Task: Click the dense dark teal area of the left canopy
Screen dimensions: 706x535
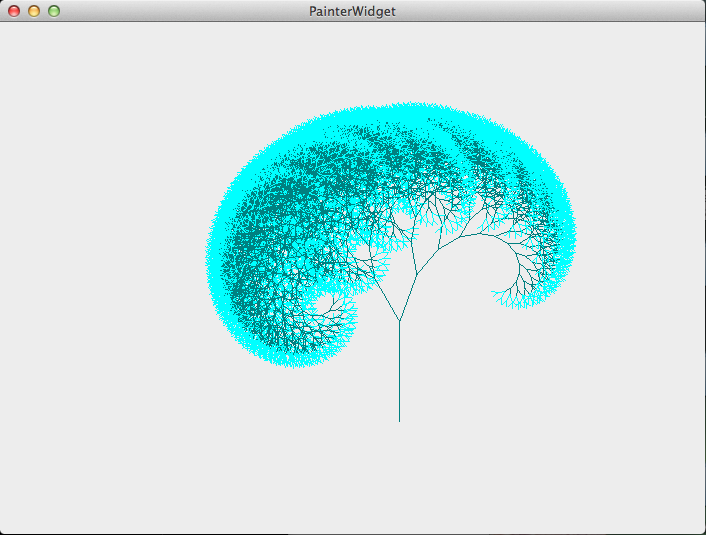Action: [x=270, y=230]
